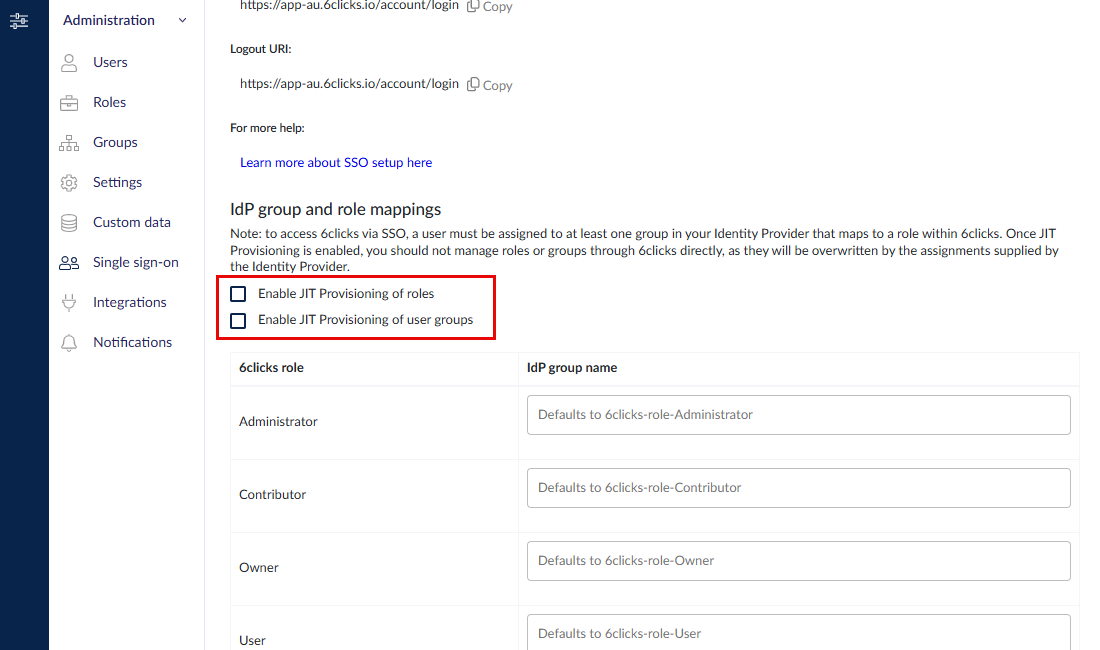Screen dimensions: 1100x650
Task: Click the Roles briefcase icon
Action: (x=69, y=103)
